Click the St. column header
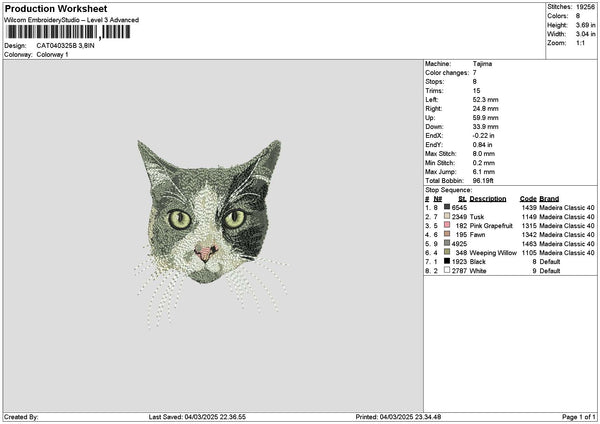This screenshot has height=424, width=600. point(462,199)
